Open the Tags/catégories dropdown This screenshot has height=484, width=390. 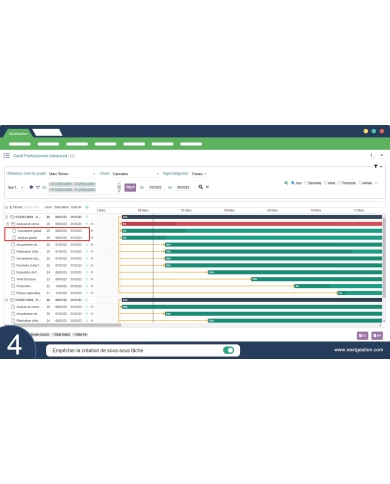point(199,174)
